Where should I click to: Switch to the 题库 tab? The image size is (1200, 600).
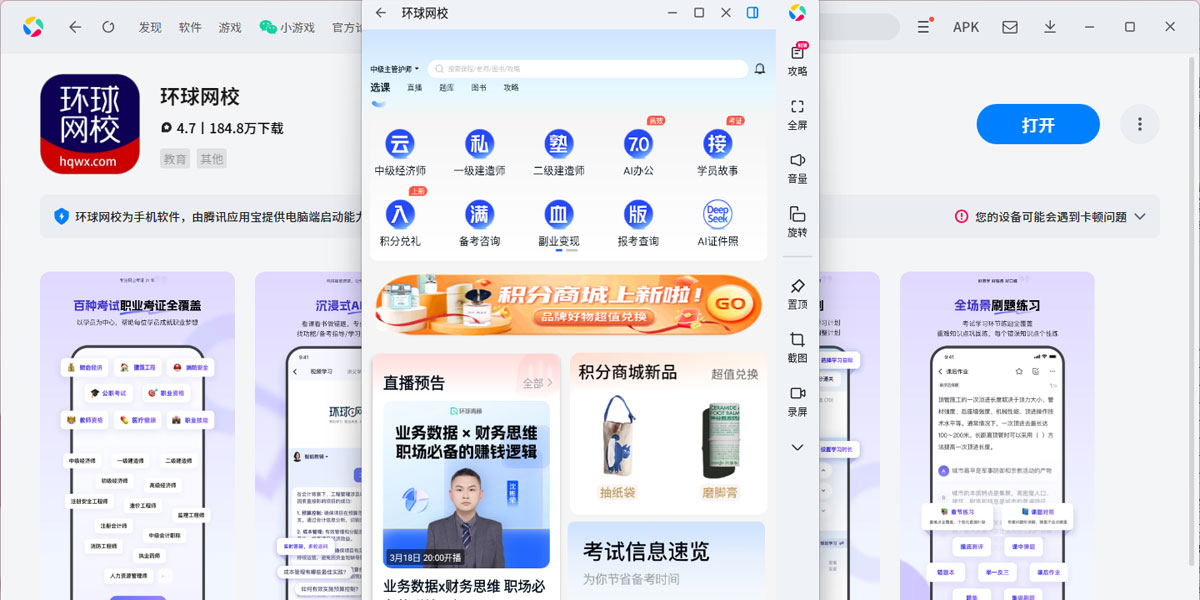(x=447, y=88)
